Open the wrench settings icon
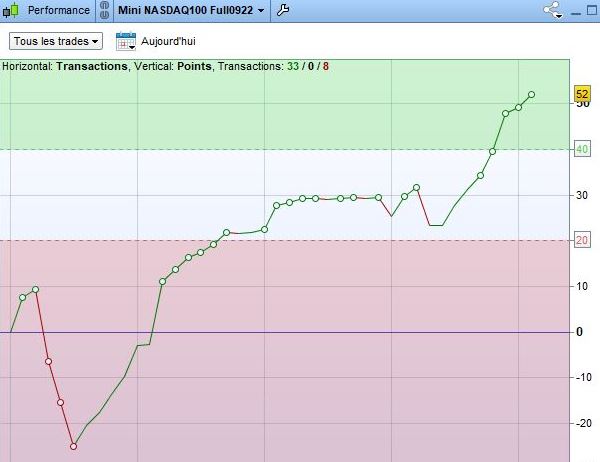Screen dimensions: 600x462 click(x=283, y=10)
